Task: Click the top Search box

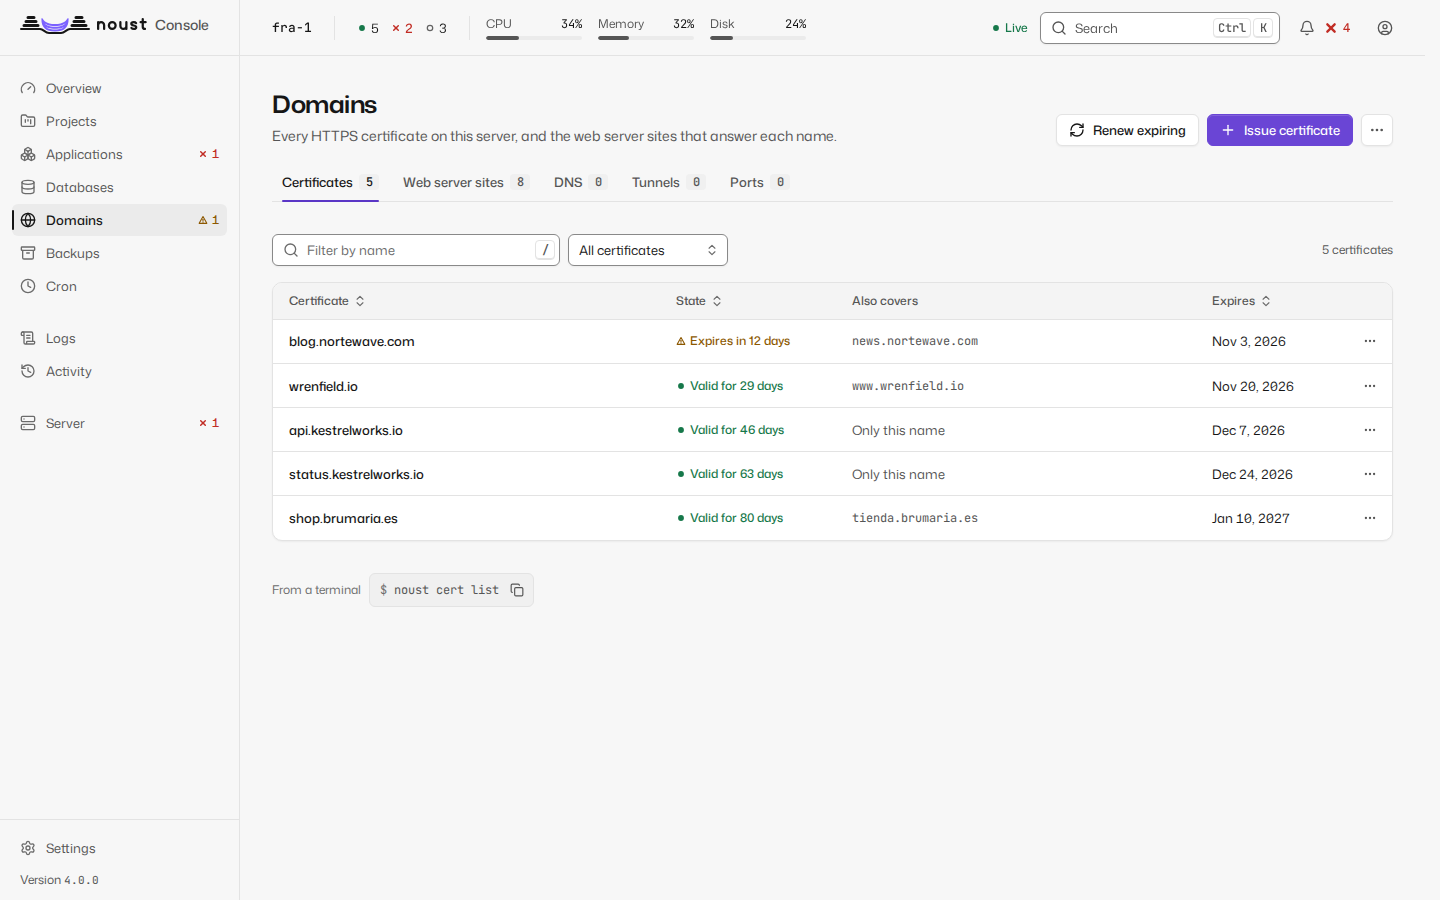Action: tap(1160, 28)
